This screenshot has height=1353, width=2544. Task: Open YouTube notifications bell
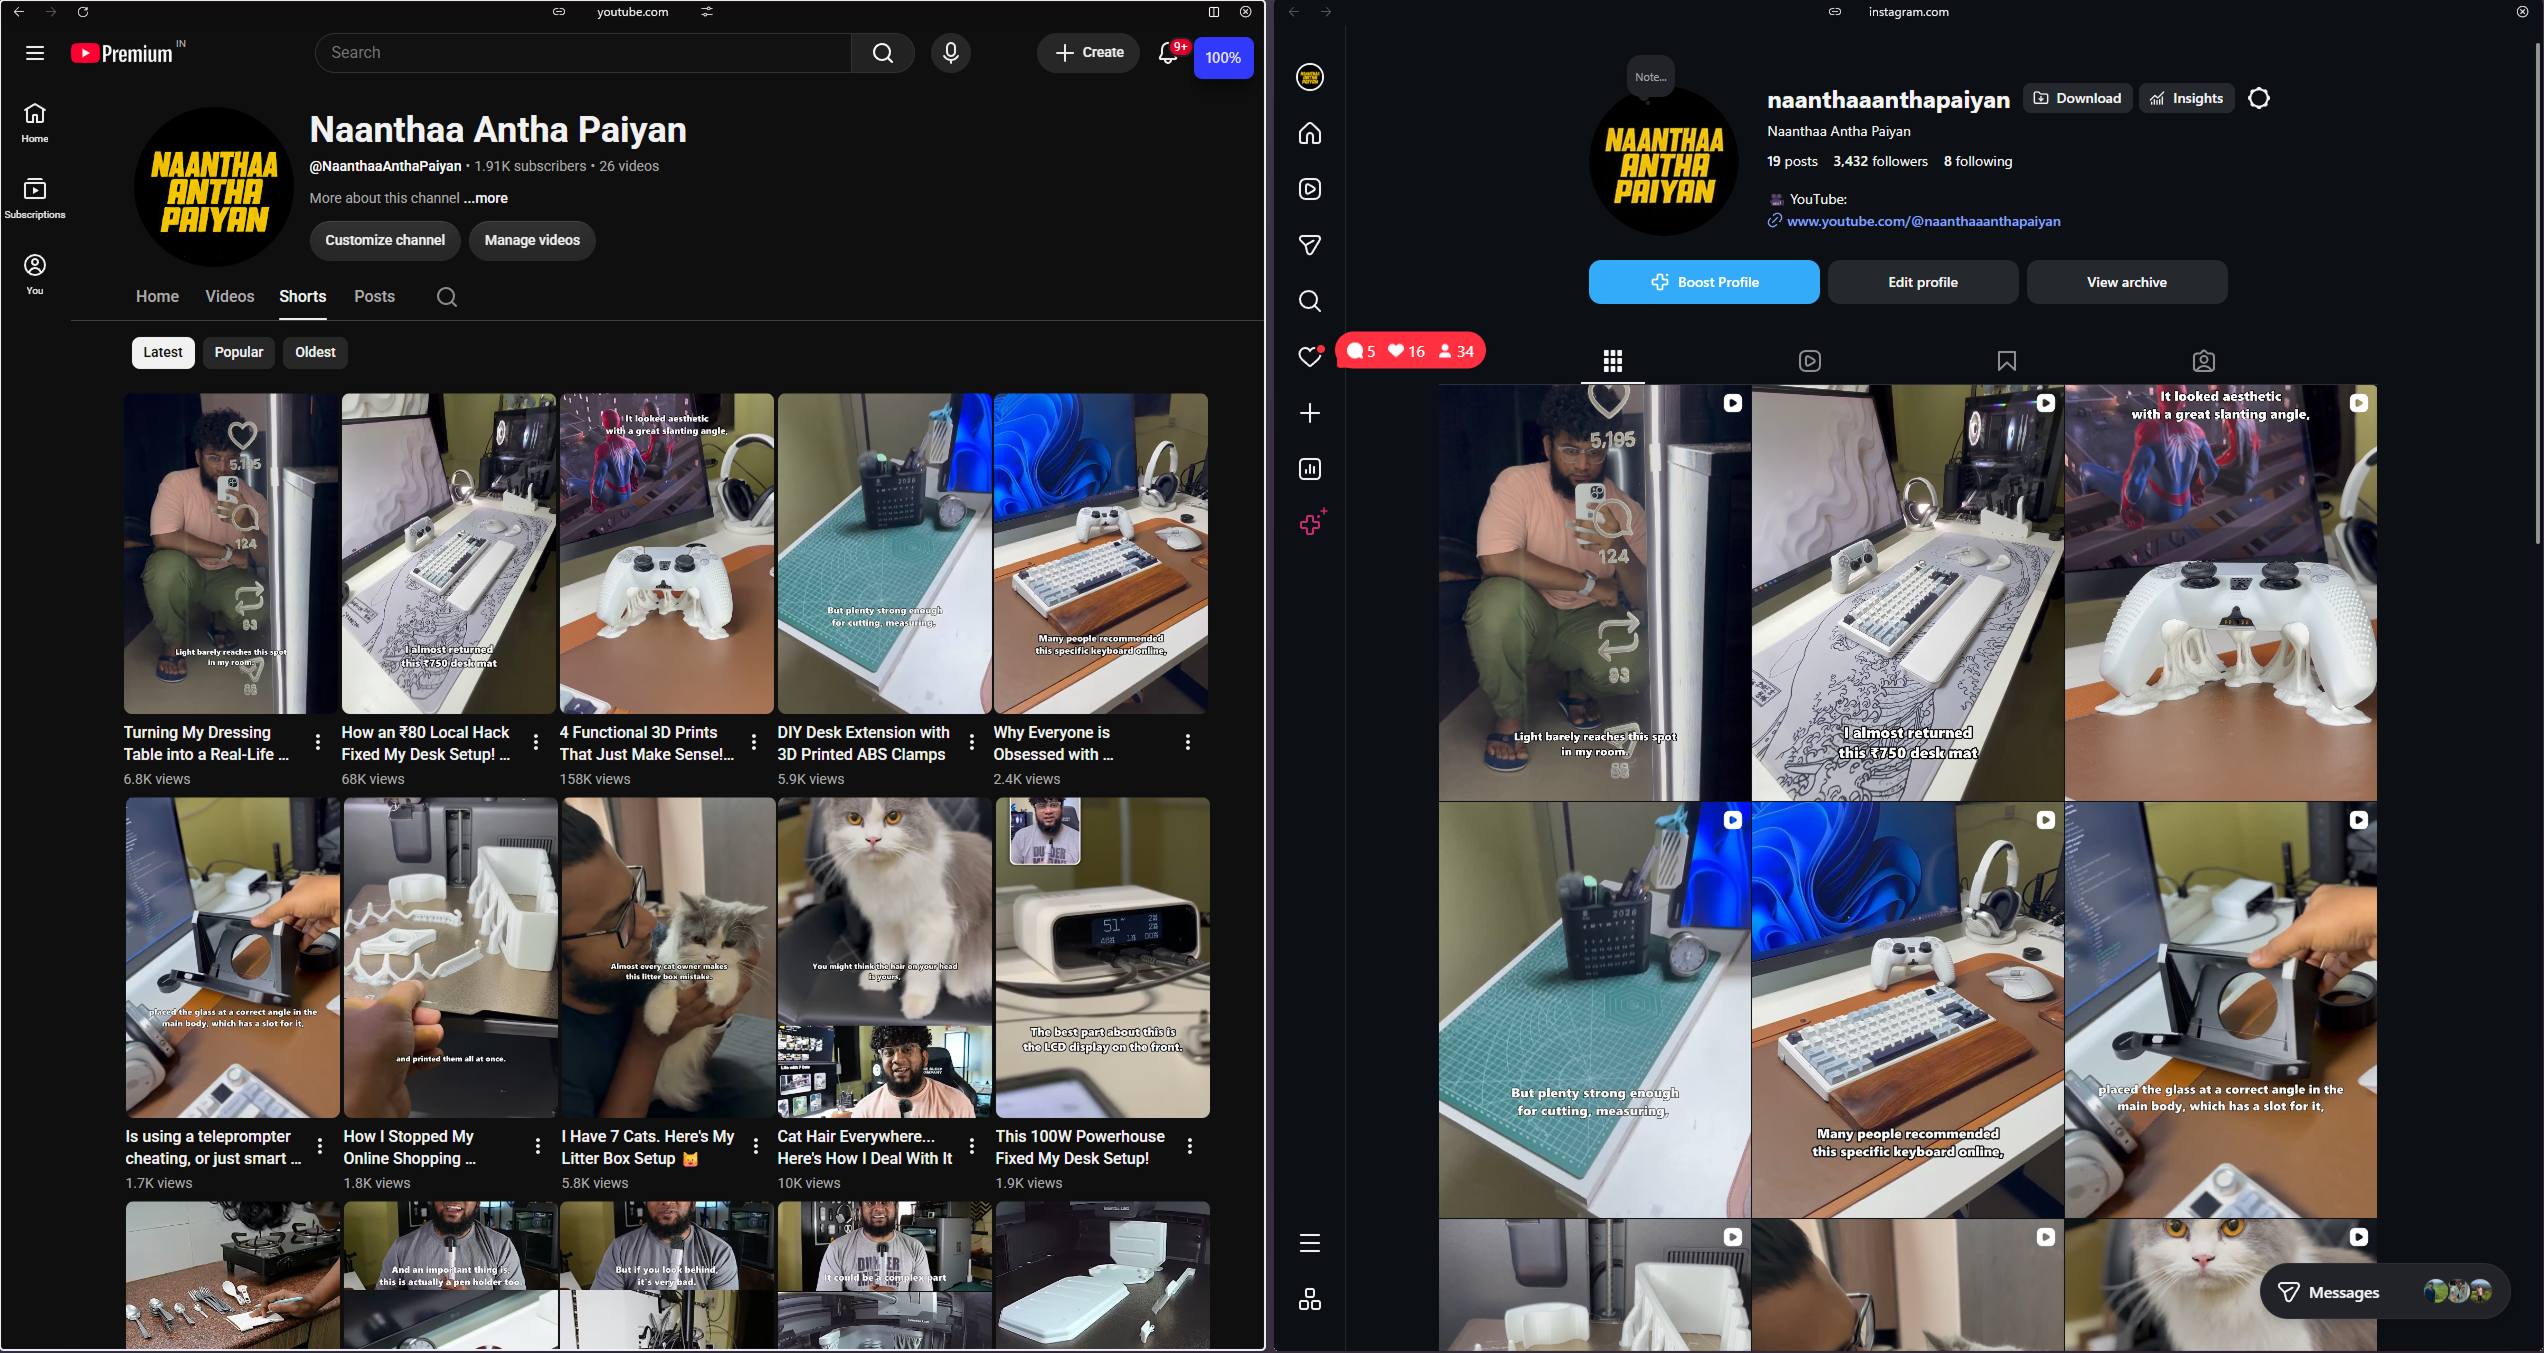pyautogui.click(x=1168, y=53)
